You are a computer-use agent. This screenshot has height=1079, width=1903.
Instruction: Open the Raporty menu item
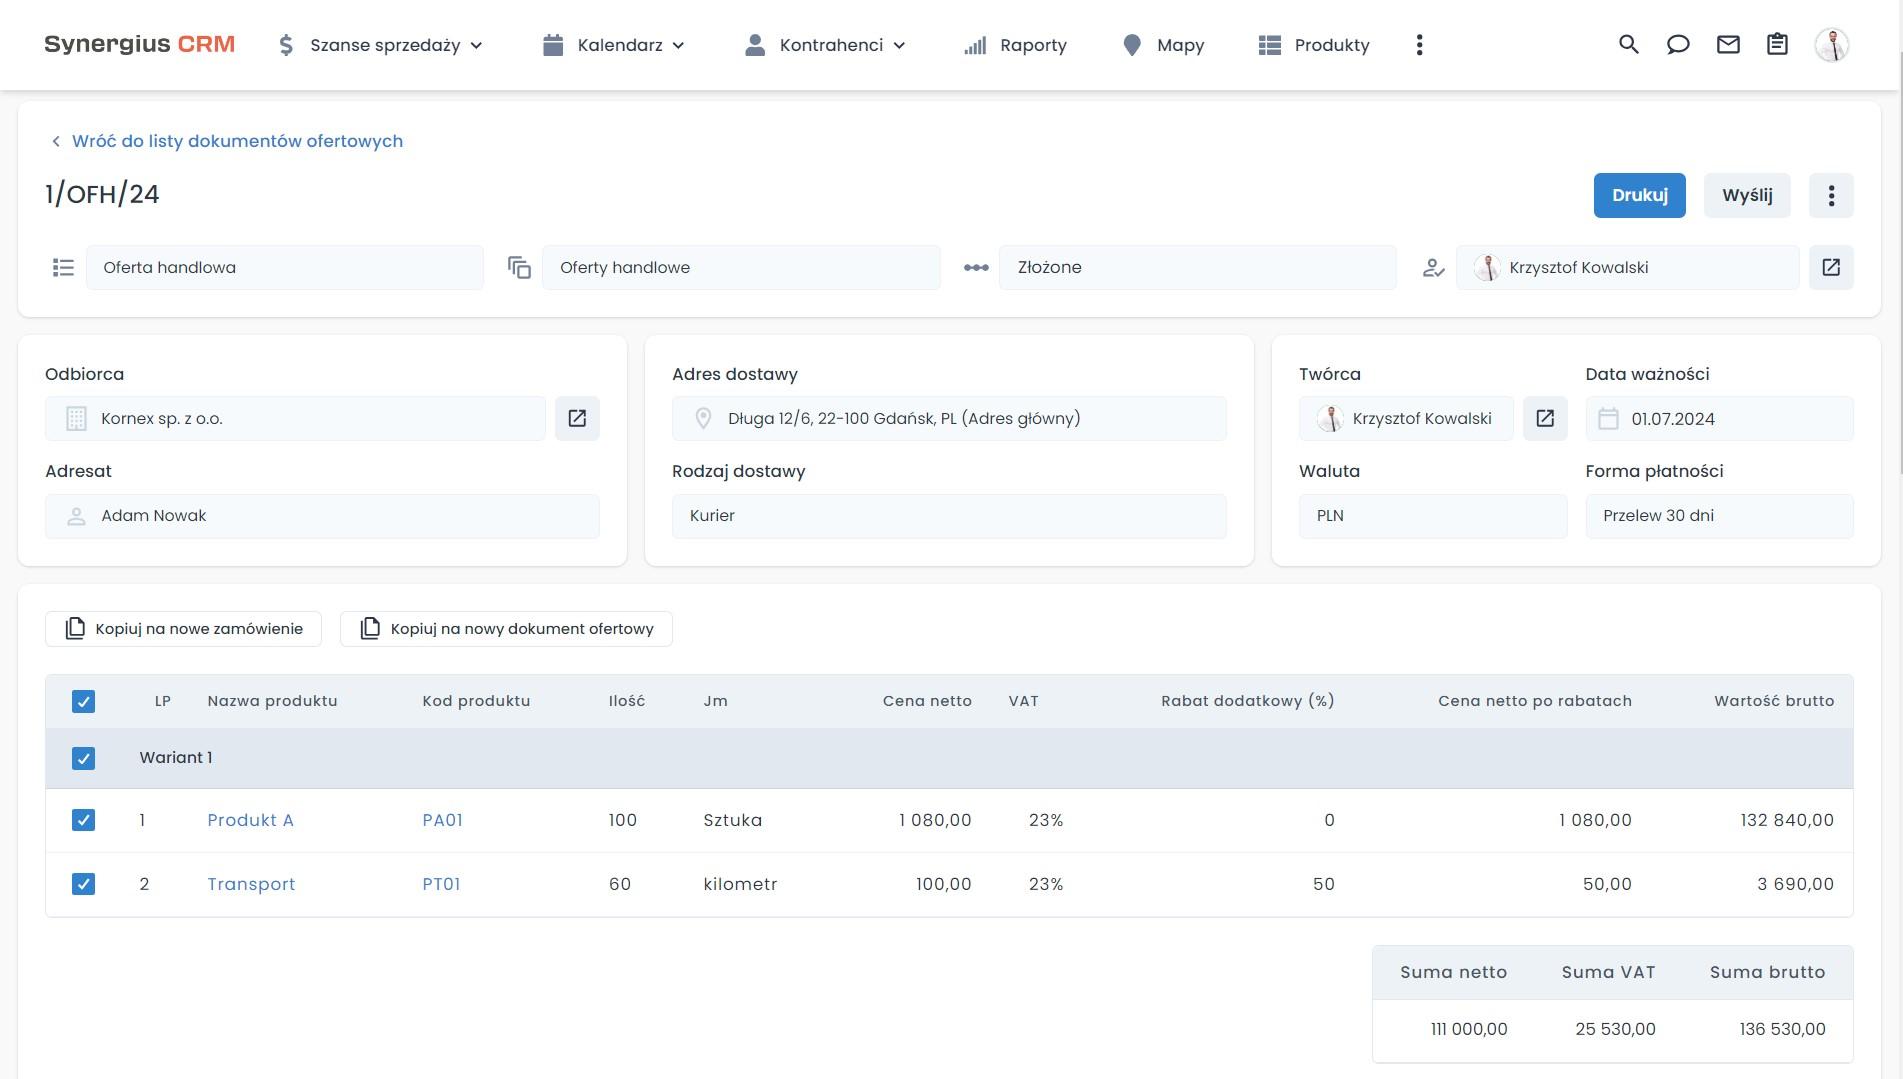tap(1033, 45)
